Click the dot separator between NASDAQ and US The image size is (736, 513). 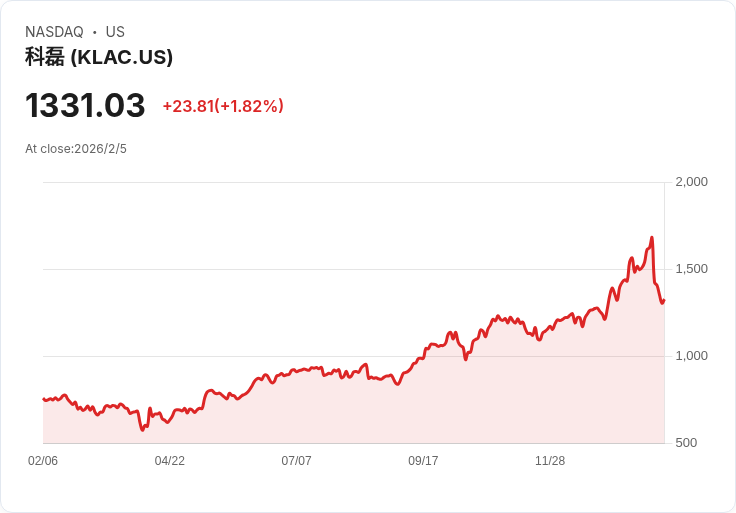pos(95,32)
